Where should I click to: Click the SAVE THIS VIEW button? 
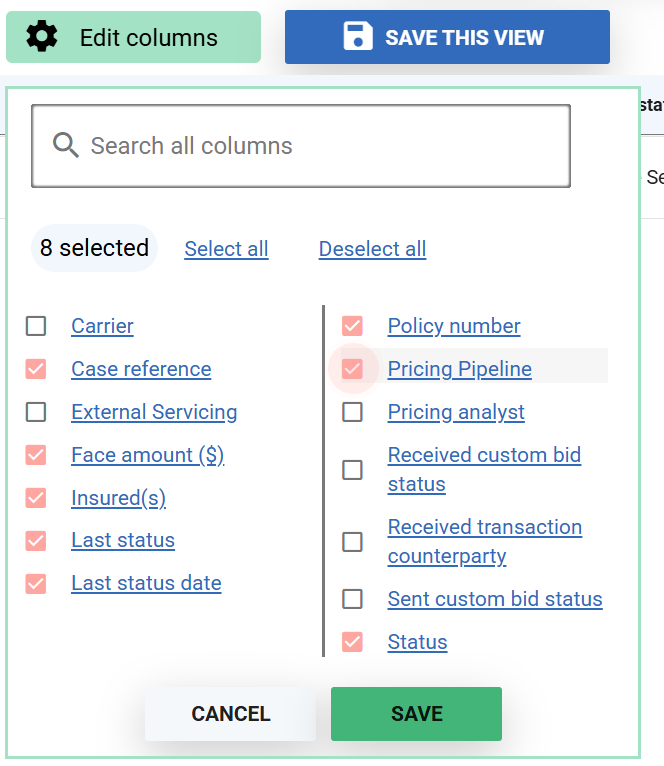click(x=447, y=38)
